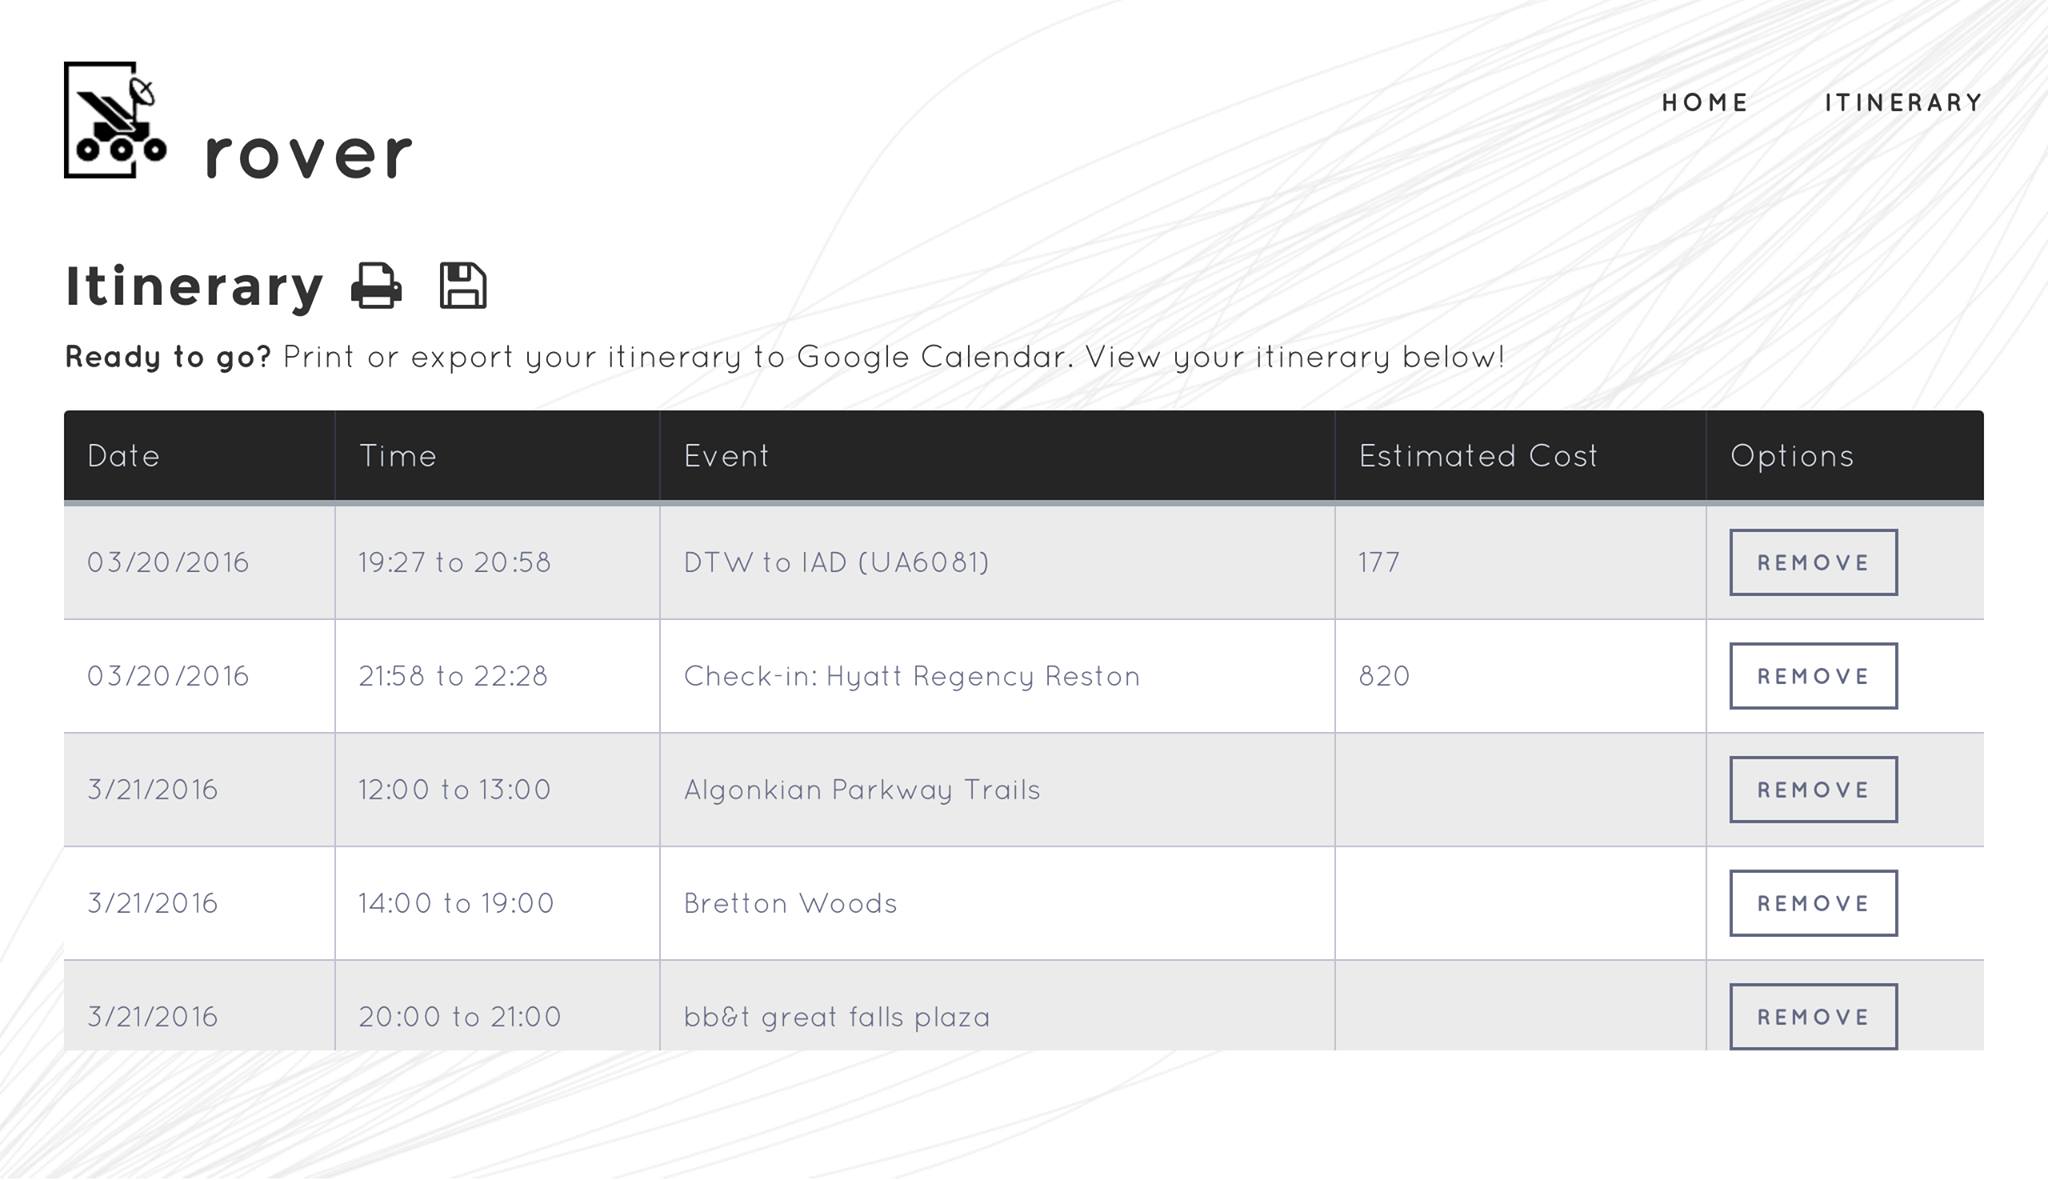
Task: Click the print itinerary icon
Action: pyautogui.click(x=376, y=286)
